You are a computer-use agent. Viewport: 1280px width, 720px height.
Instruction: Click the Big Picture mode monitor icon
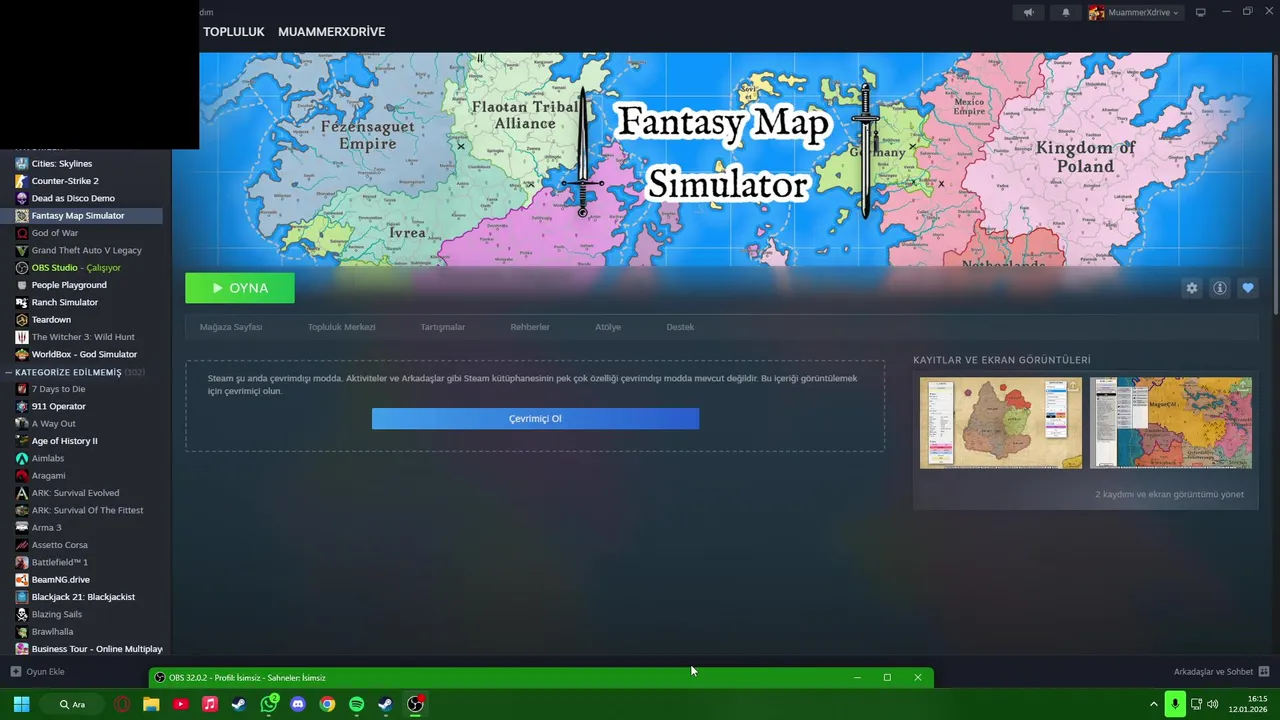pyautogui.click(x=1200, y=12)
